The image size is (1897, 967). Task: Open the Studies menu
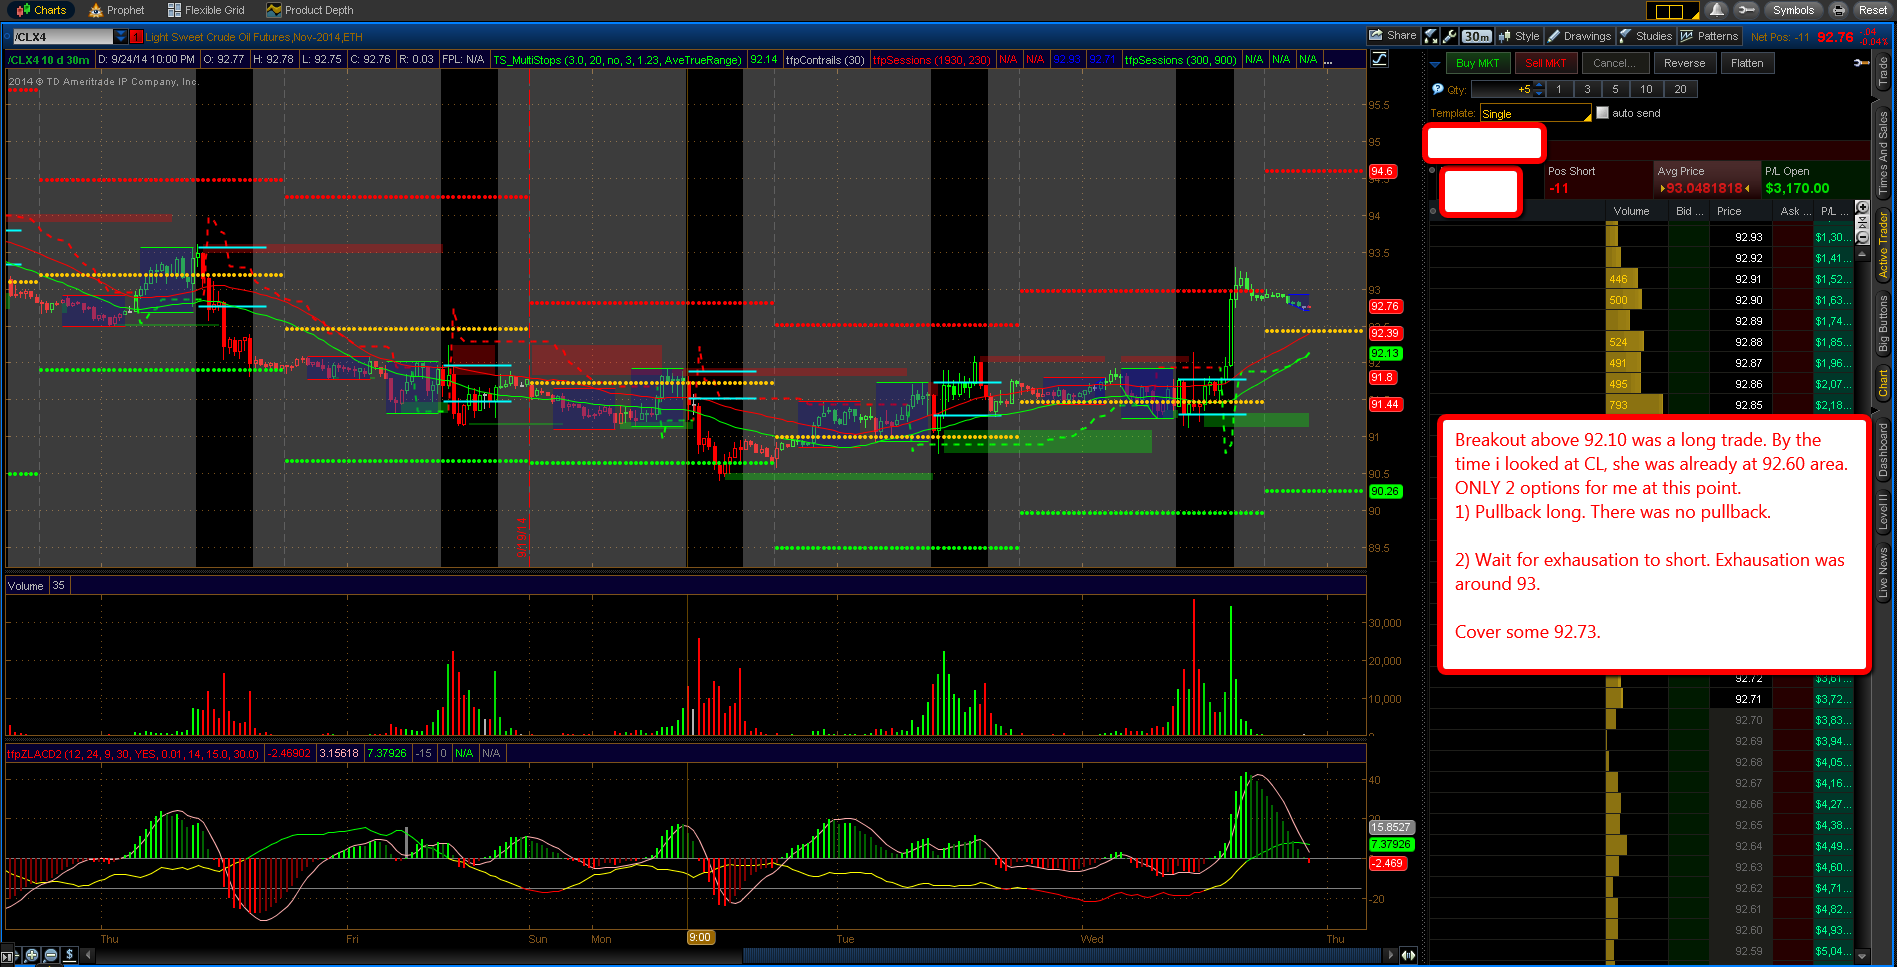coord(1646,36)
